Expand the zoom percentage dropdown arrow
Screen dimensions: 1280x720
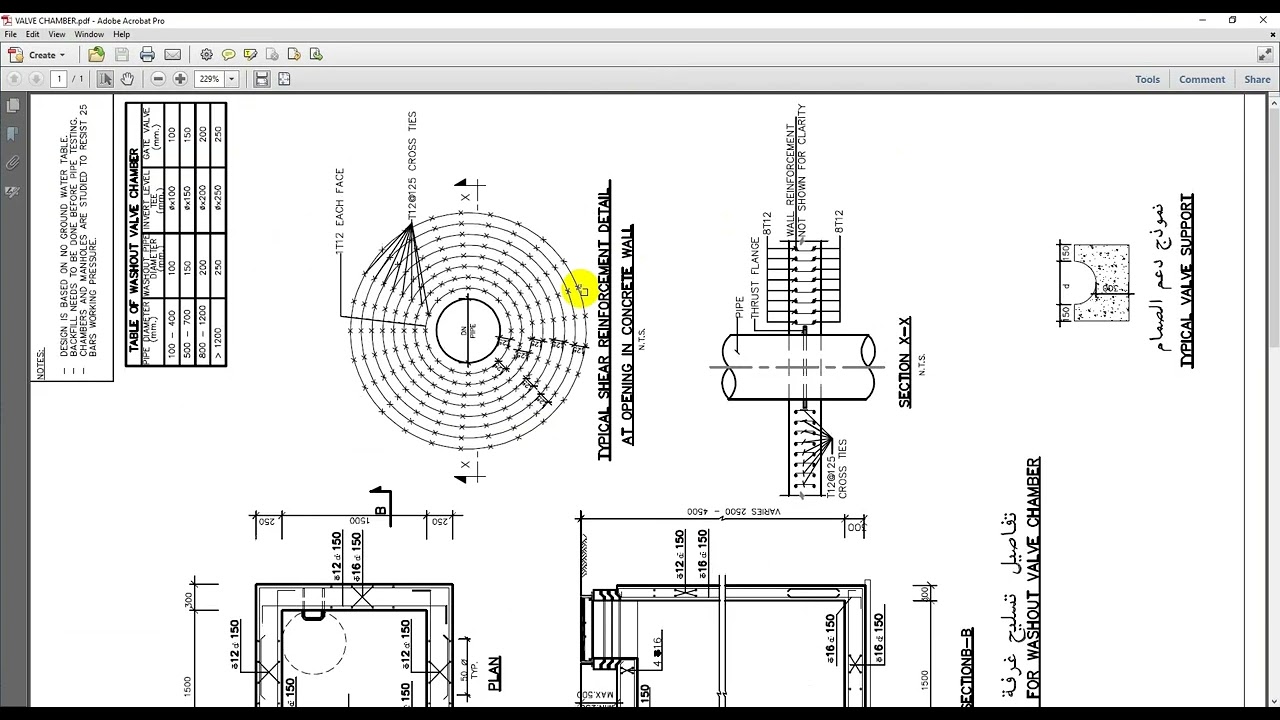point(231,79)
